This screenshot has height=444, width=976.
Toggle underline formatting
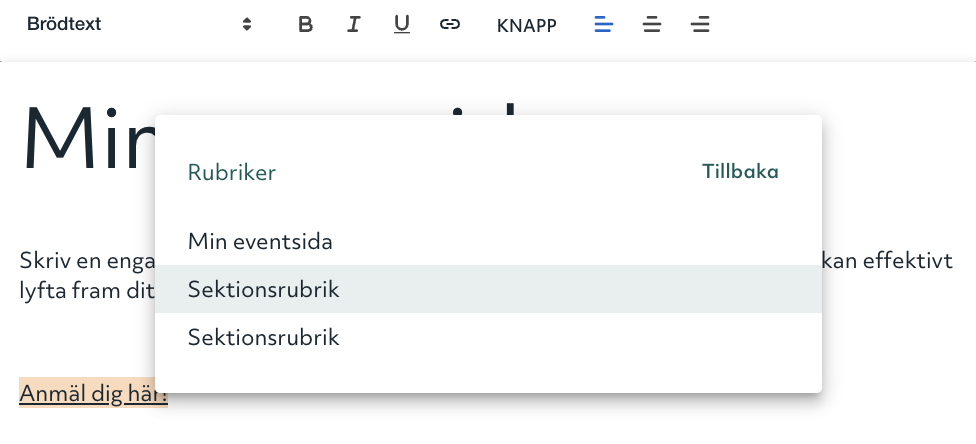(x=401, y=24)
